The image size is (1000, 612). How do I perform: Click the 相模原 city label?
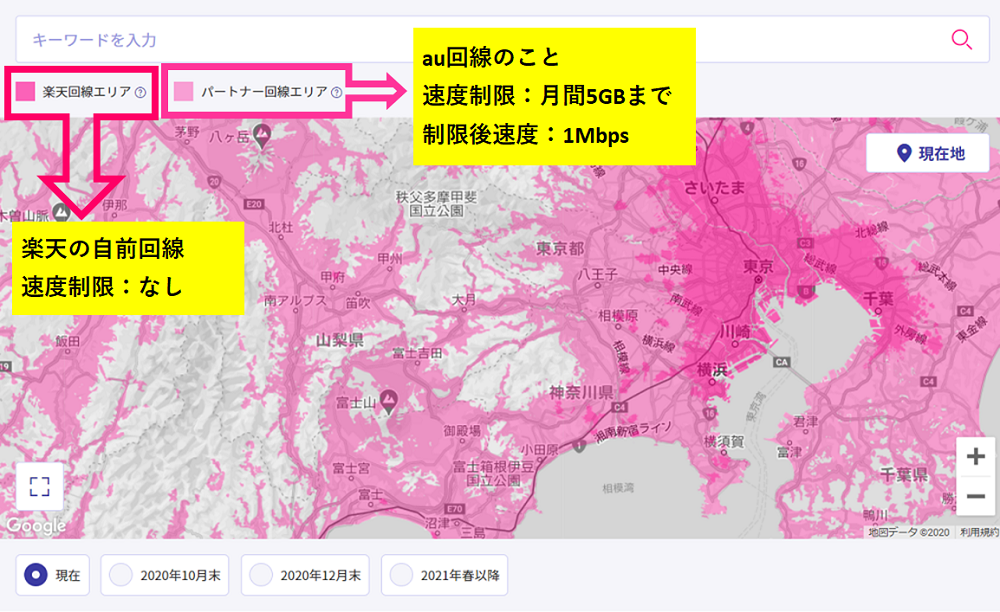(618, 316)
